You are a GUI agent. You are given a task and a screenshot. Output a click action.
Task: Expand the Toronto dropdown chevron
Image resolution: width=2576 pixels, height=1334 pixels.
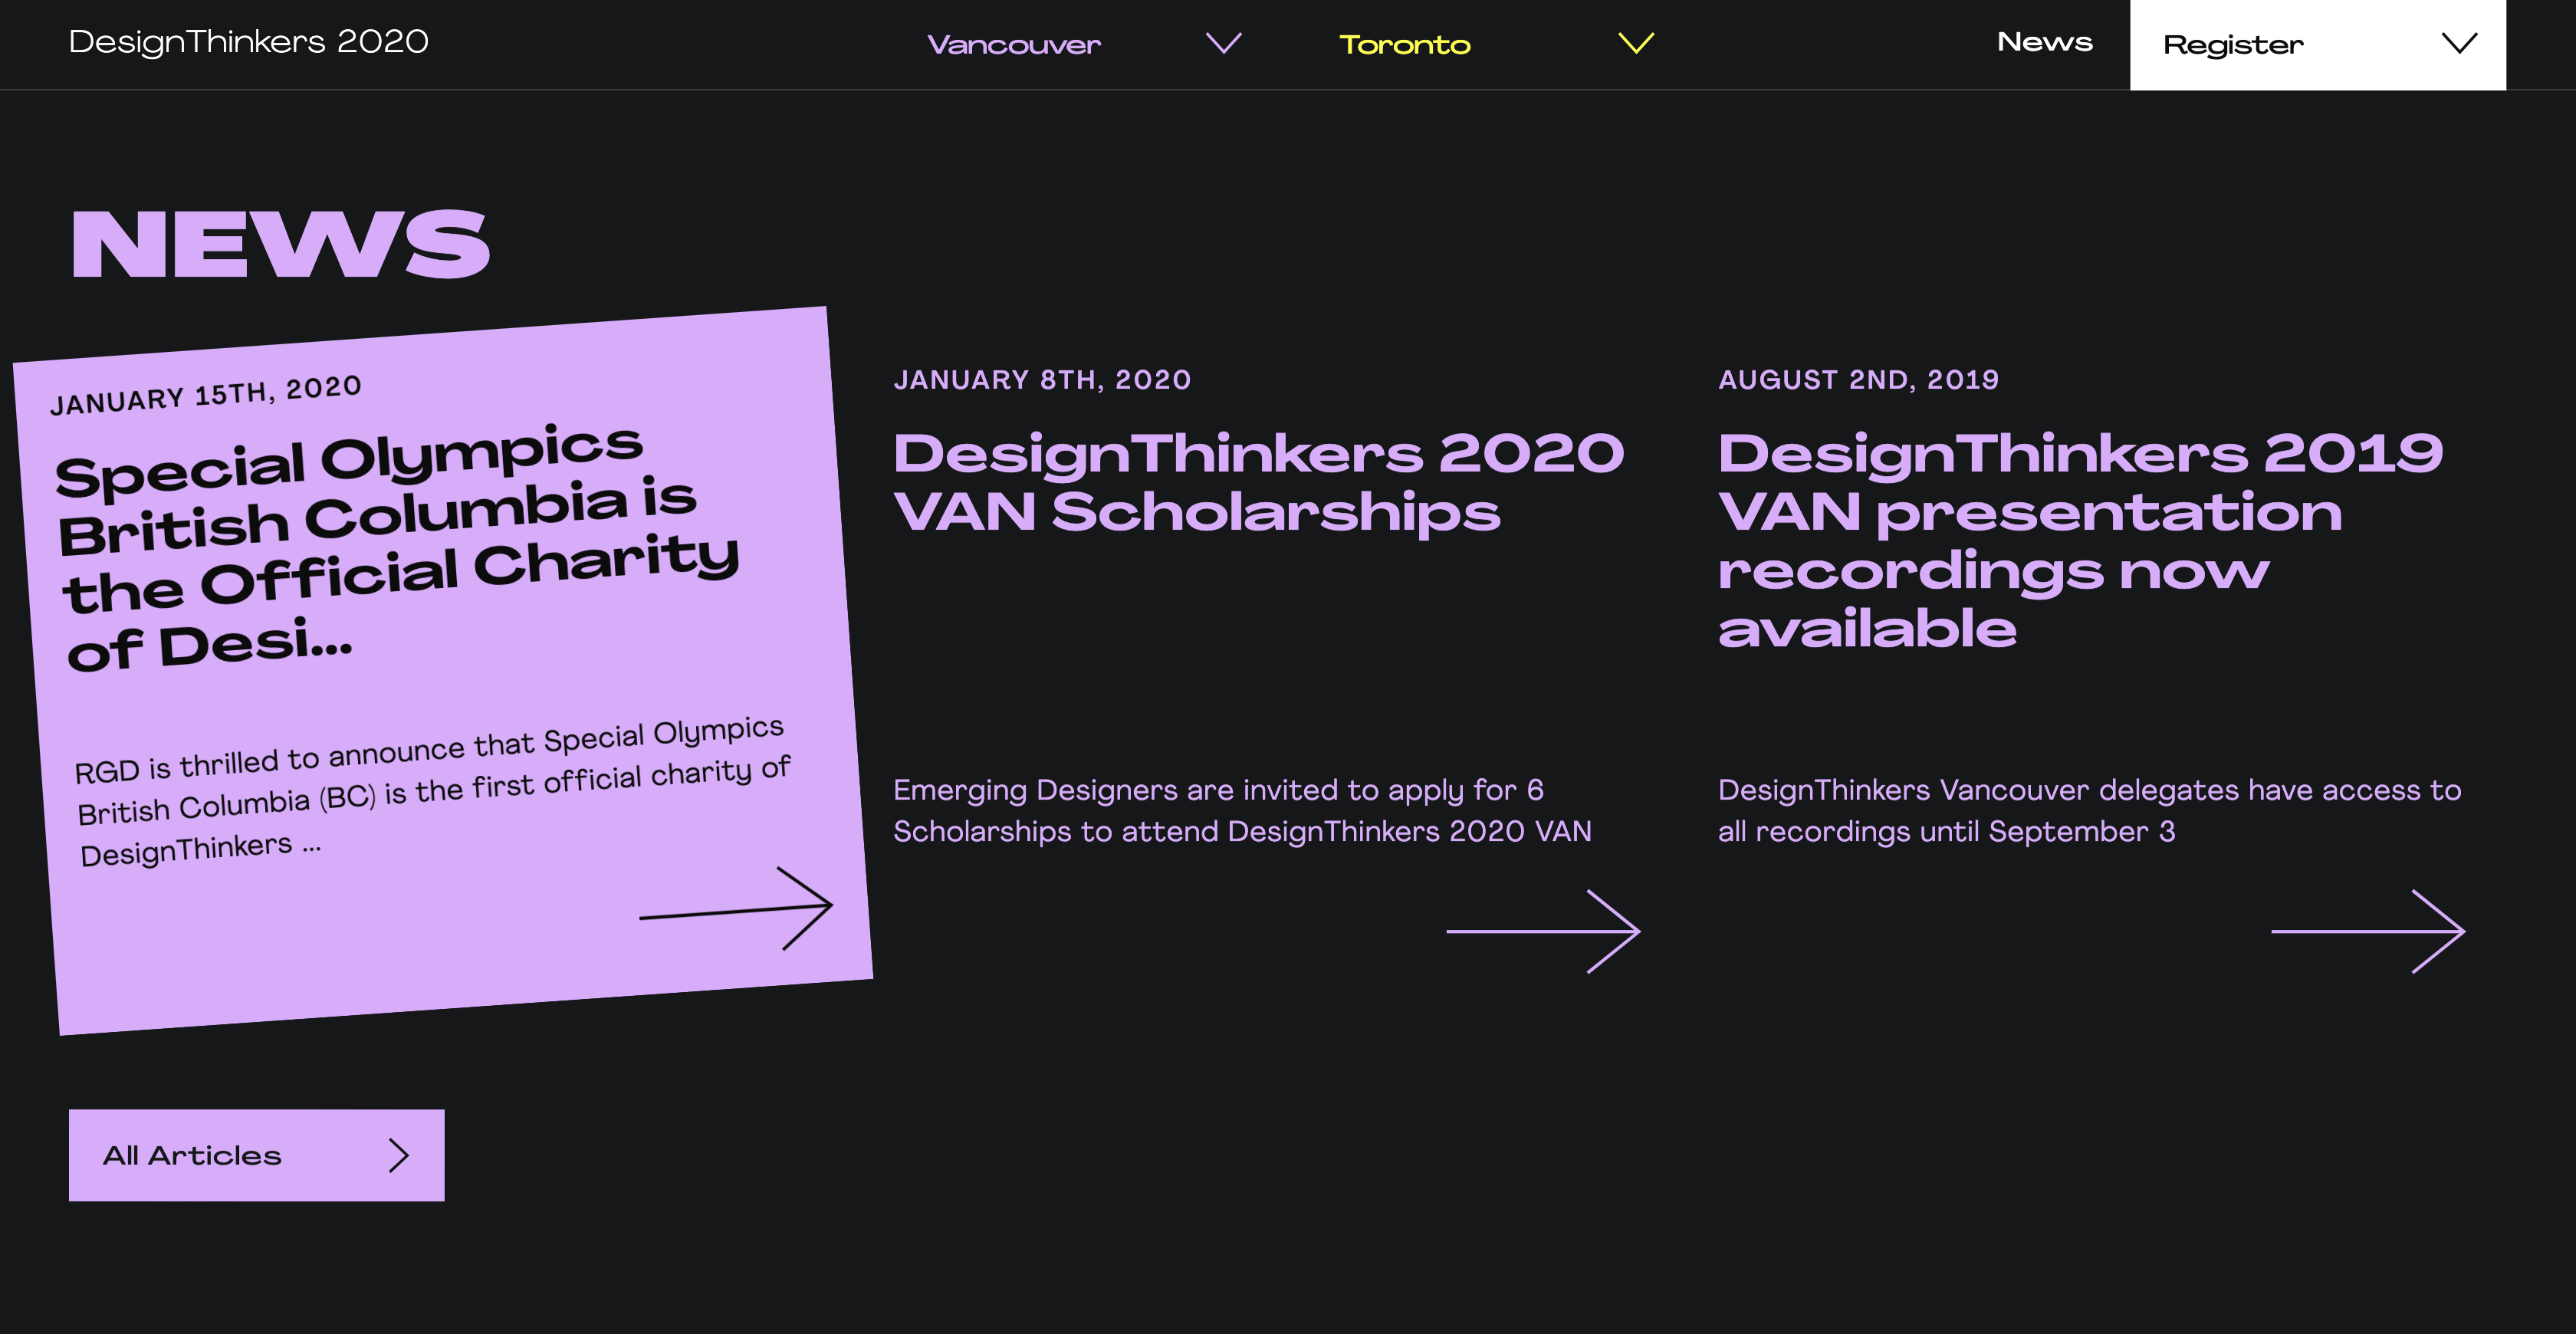(x=1636, y=43)
